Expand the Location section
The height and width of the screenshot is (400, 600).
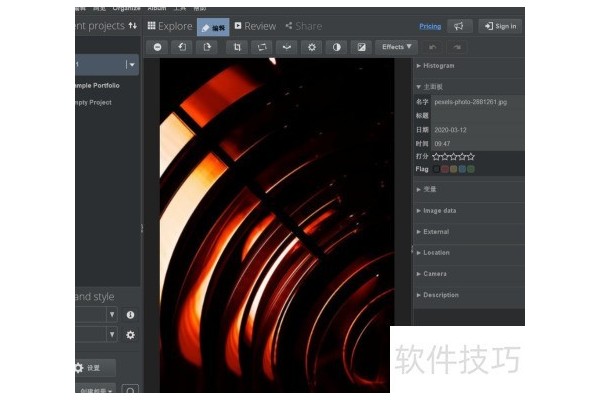click(x=437, y=252)
